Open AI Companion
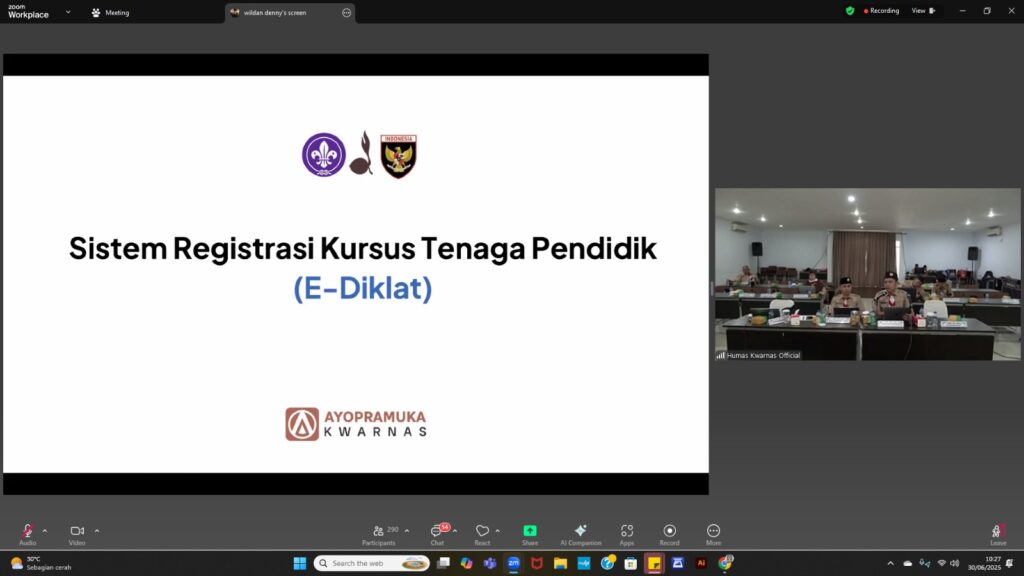1024x576 pixels. click(581, 534)
